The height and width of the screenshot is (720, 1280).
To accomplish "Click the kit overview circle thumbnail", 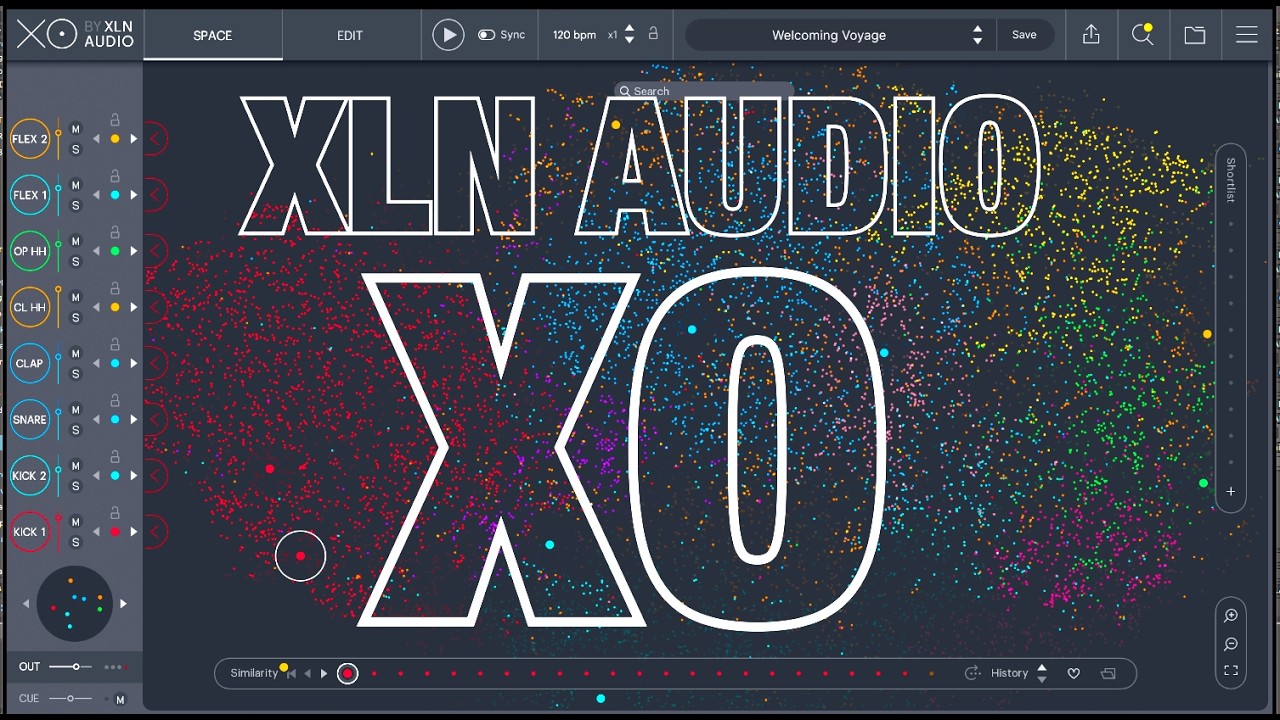I will tap(75, 604).
